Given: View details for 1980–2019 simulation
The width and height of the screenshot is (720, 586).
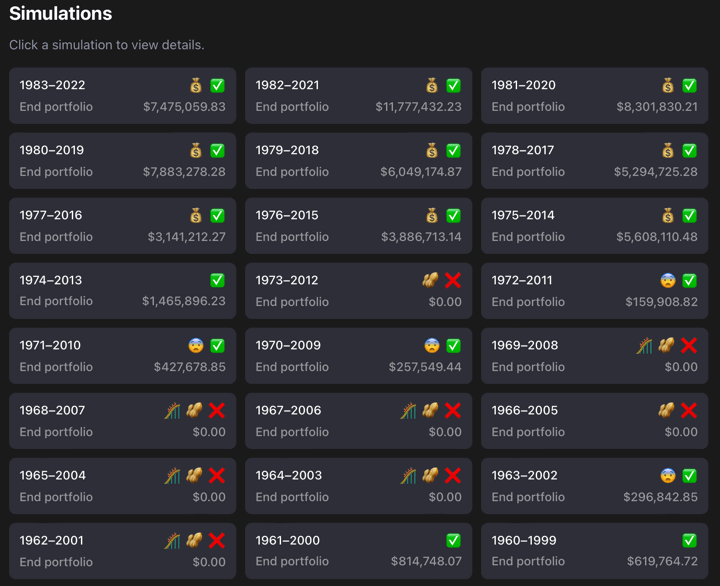Looking at the screenshot, I should click(122, 161).
